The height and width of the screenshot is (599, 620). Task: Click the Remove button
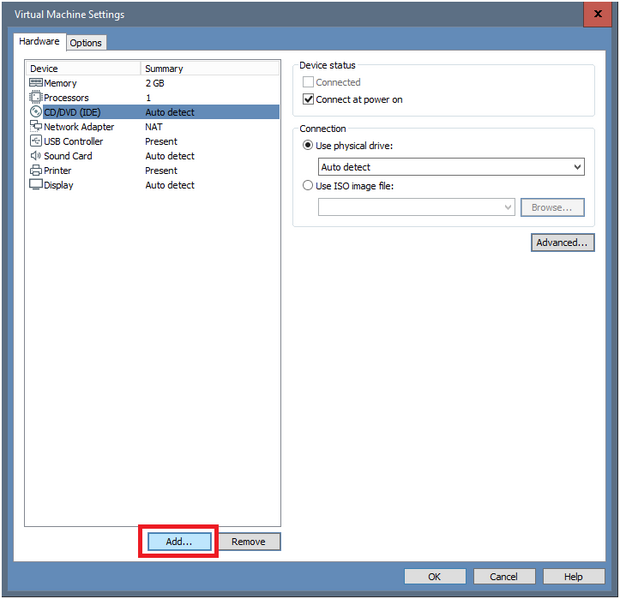(249, 541)
